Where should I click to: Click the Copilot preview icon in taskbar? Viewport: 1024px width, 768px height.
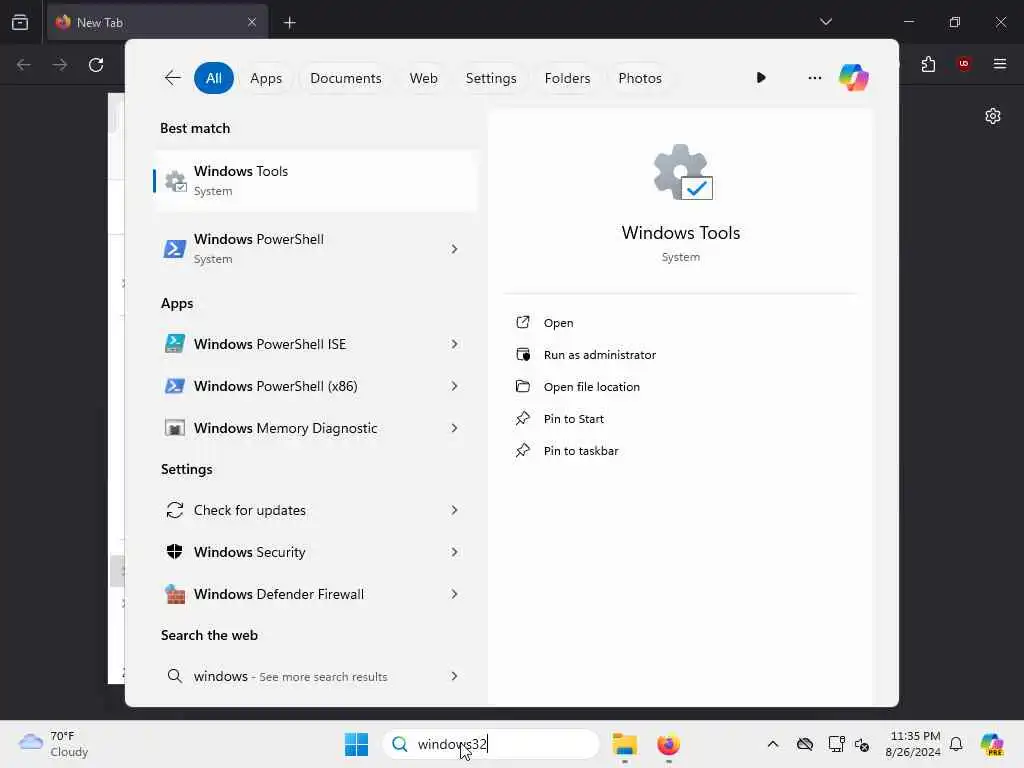point(992,744)
